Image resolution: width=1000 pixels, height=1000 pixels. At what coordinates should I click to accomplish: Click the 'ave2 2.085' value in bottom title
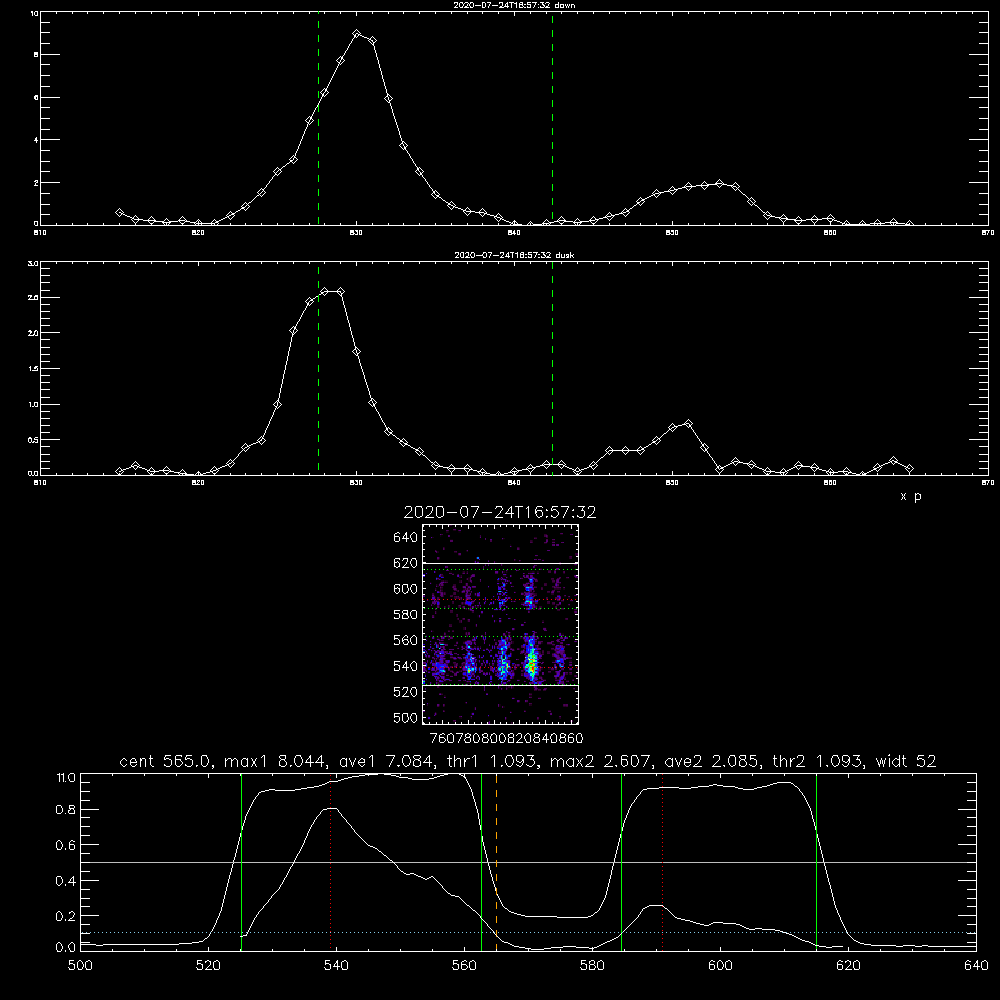click(711, 761)
